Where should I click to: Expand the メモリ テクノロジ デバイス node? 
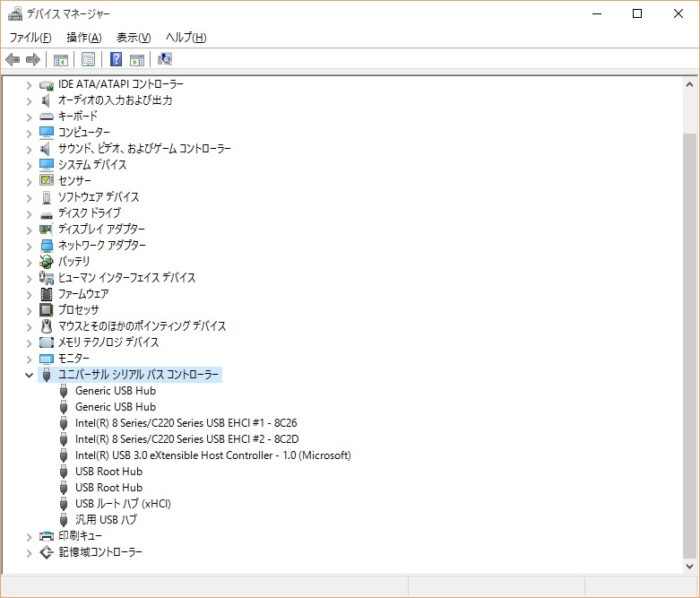pyautogui.click(x=29, y=343)
